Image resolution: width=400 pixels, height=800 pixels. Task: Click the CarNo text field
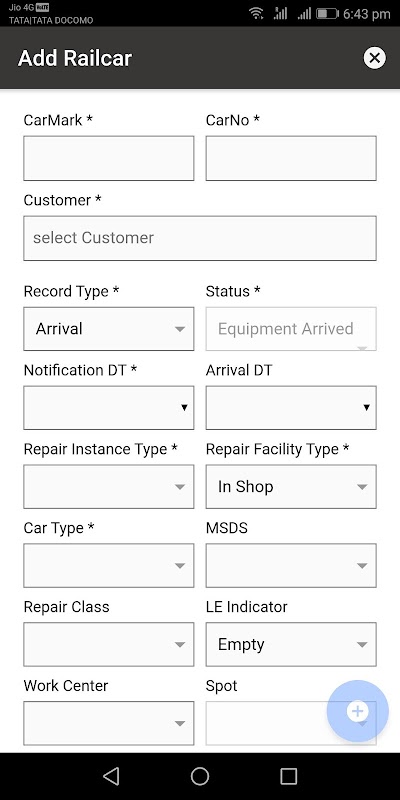point(291,158)
